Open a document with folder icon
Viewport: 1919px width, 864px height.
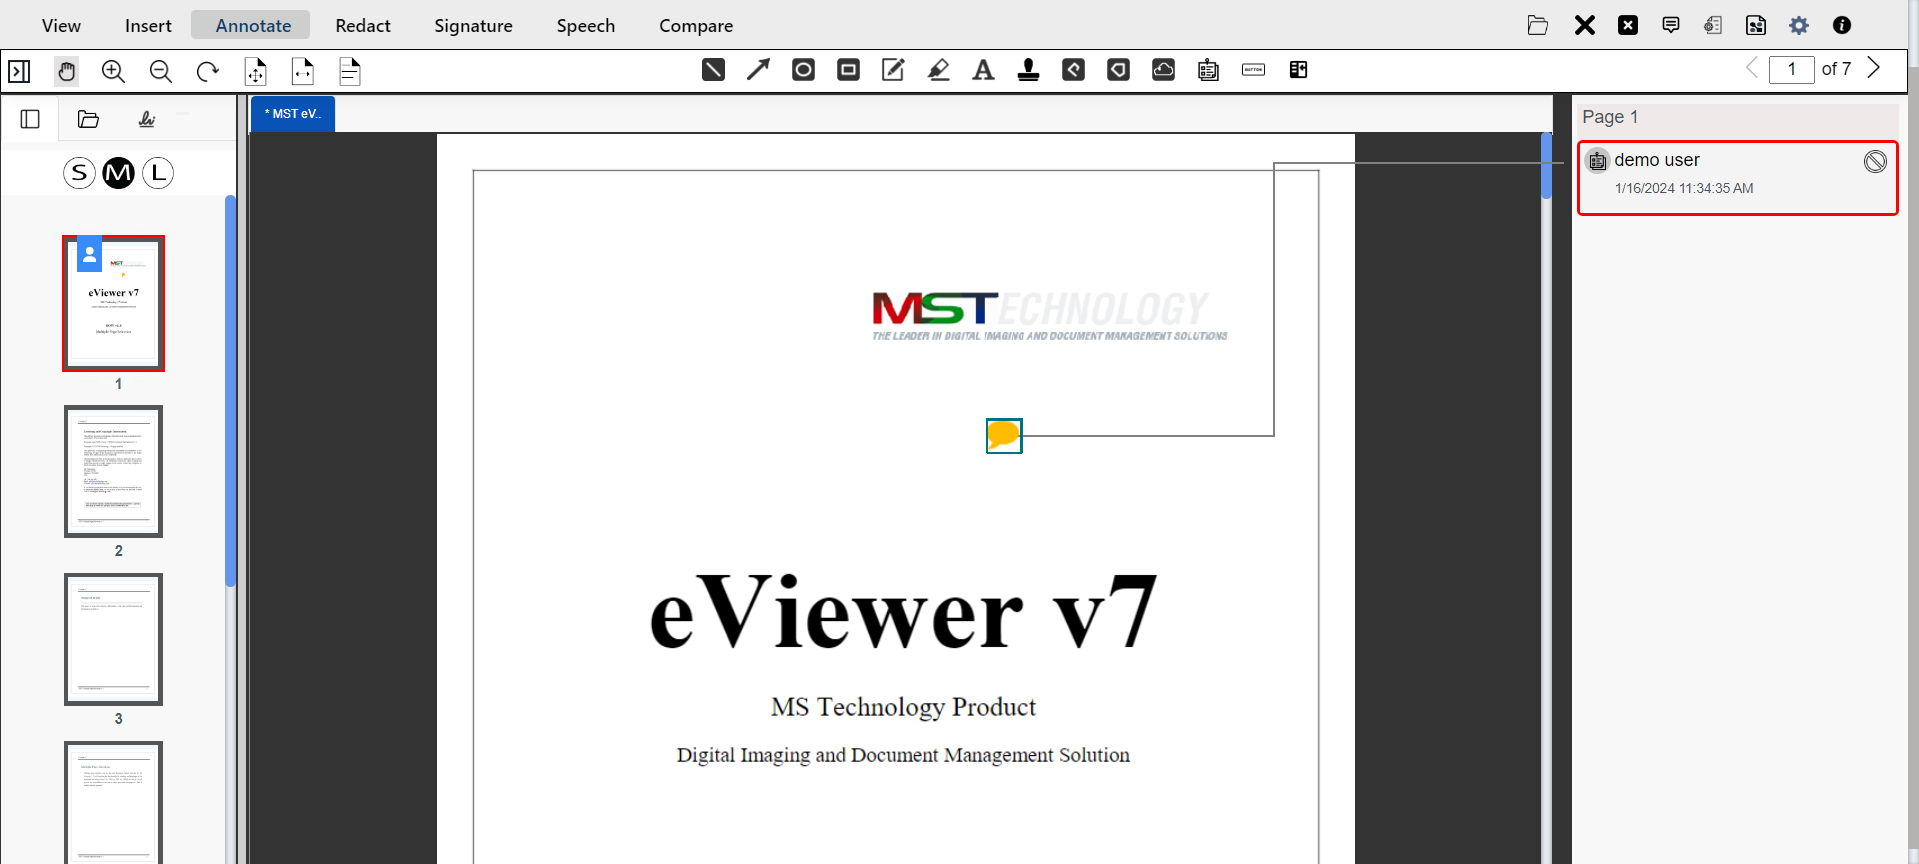[x=1538, y=25]
